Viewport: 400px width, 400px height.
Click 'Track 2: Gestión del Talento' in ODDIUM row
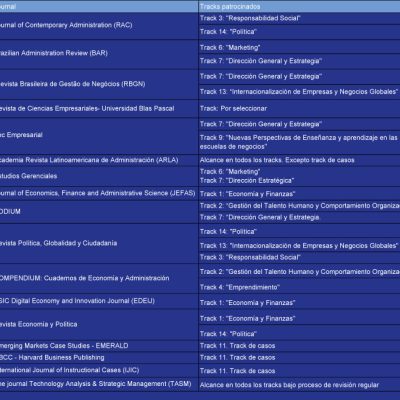pyautogui.click(x=300, y=206)
